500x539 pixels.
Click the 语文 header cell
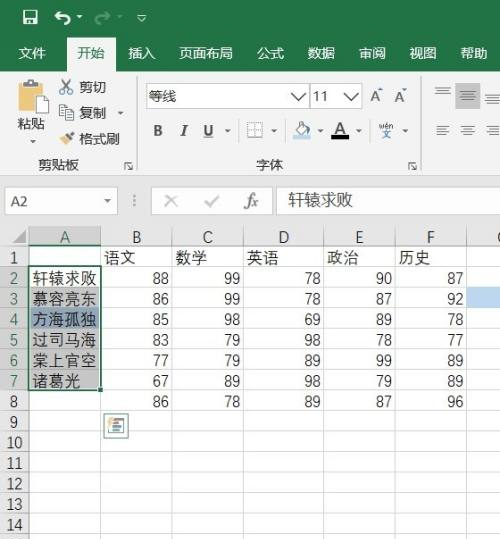[x=136, y=257]
